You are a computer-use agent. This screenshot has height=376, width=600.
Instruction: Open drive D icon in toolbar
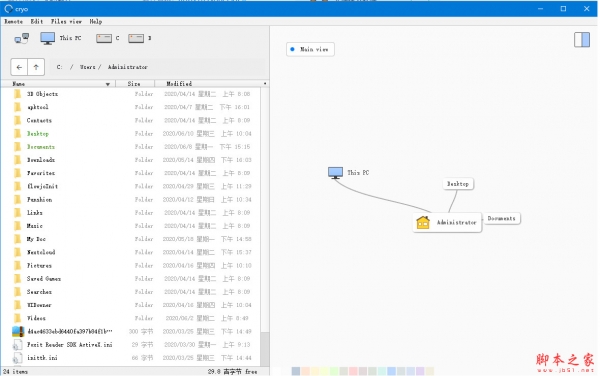pos(136,38)
